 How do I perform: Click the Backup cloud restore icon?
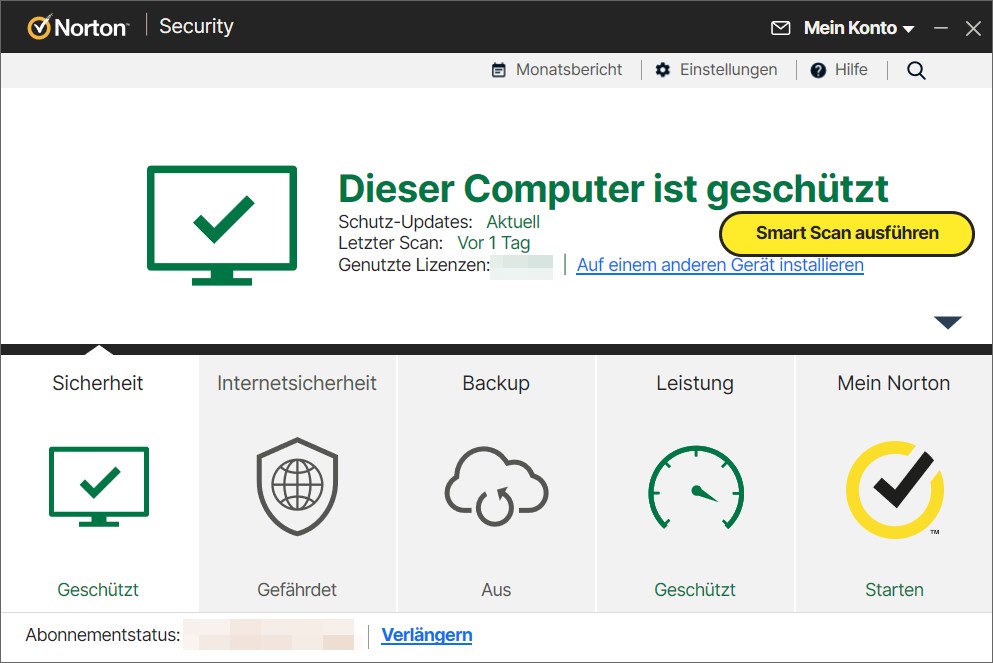tap(496, 486)
